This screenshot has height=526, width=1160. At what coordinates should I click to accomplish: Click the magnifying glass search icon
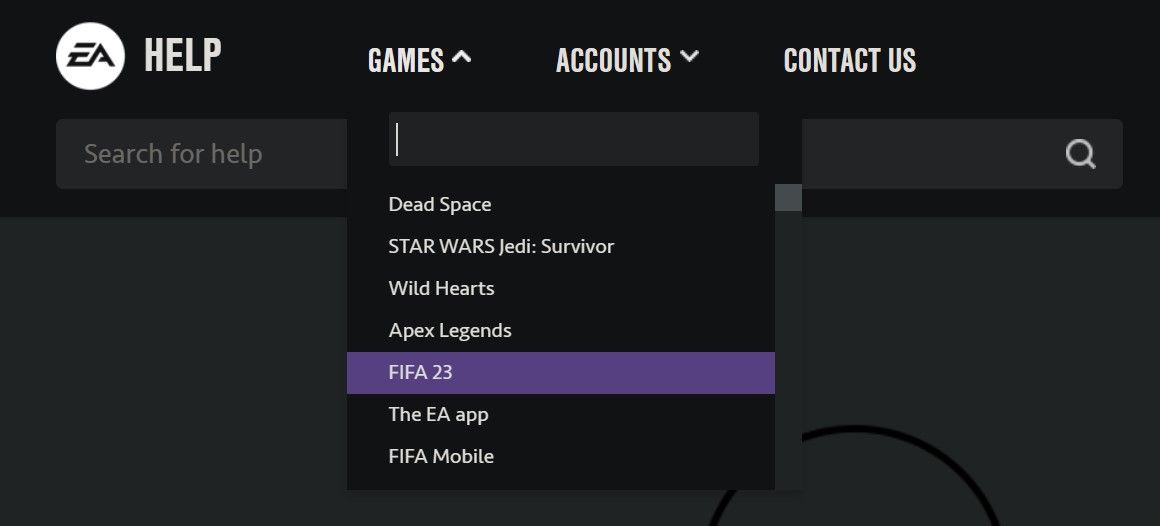point(1080,154)
